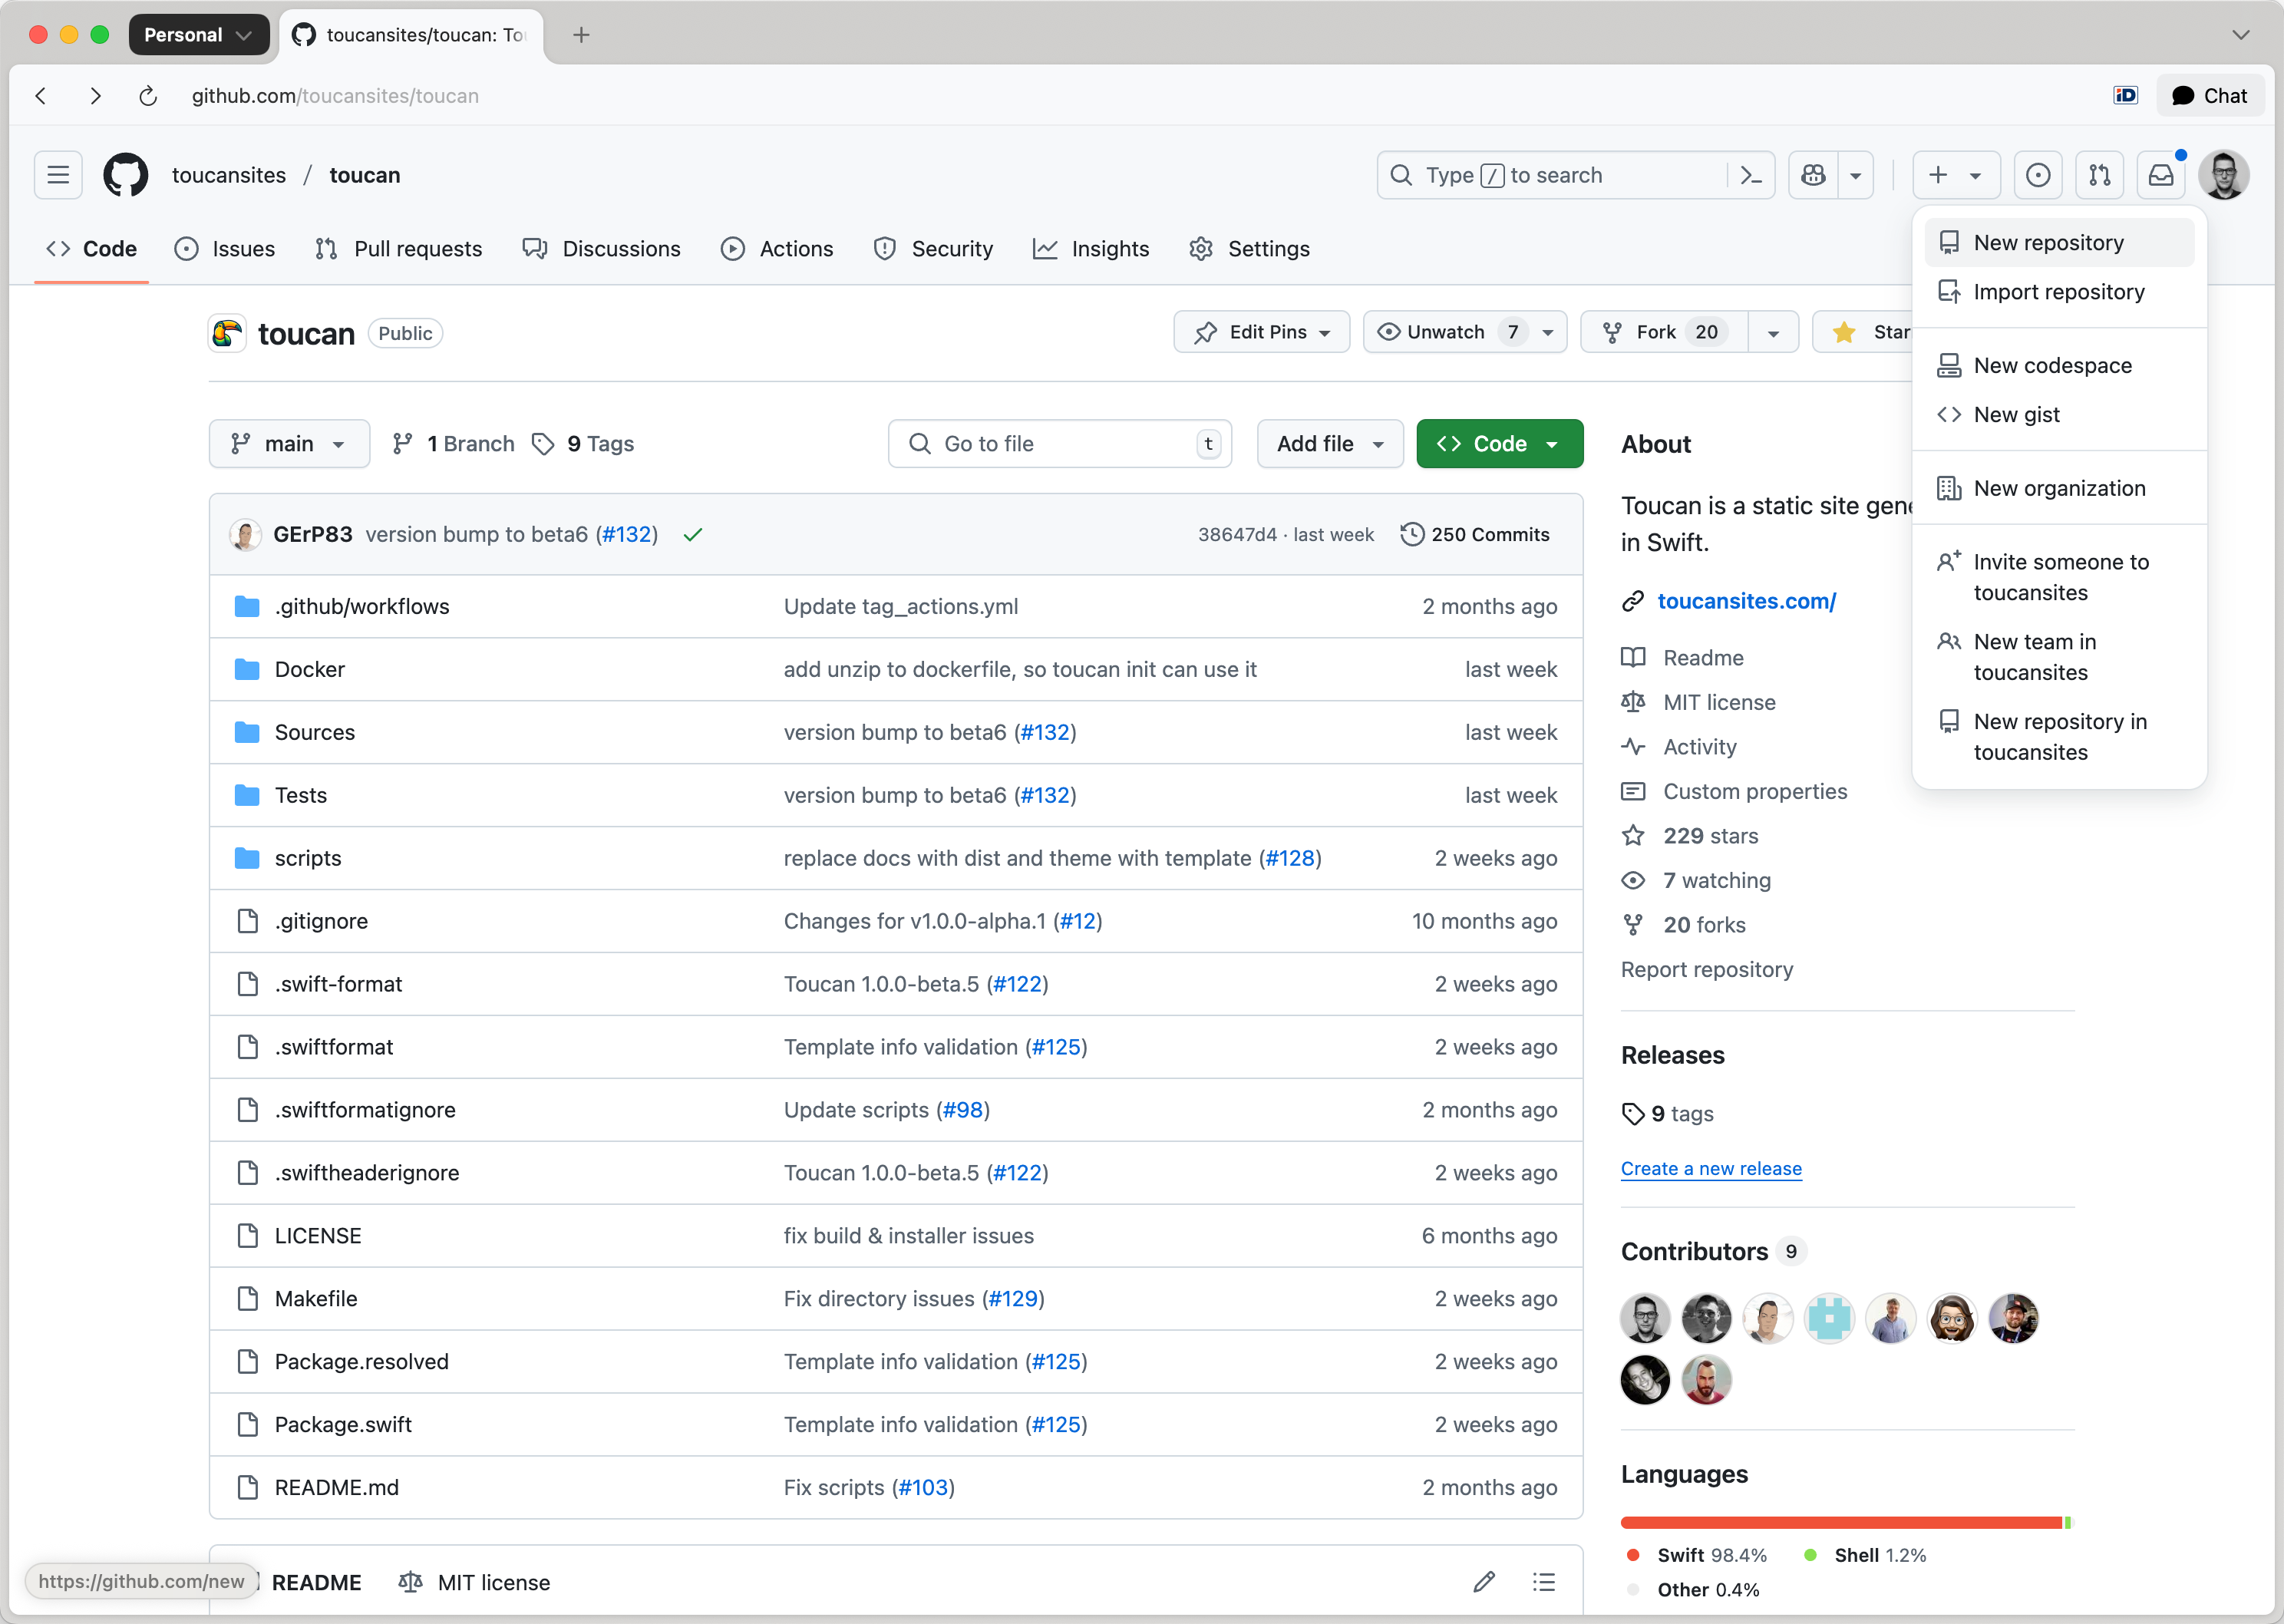
Task: Switch to the Insights tab
Action: [x=1091, y=249]
